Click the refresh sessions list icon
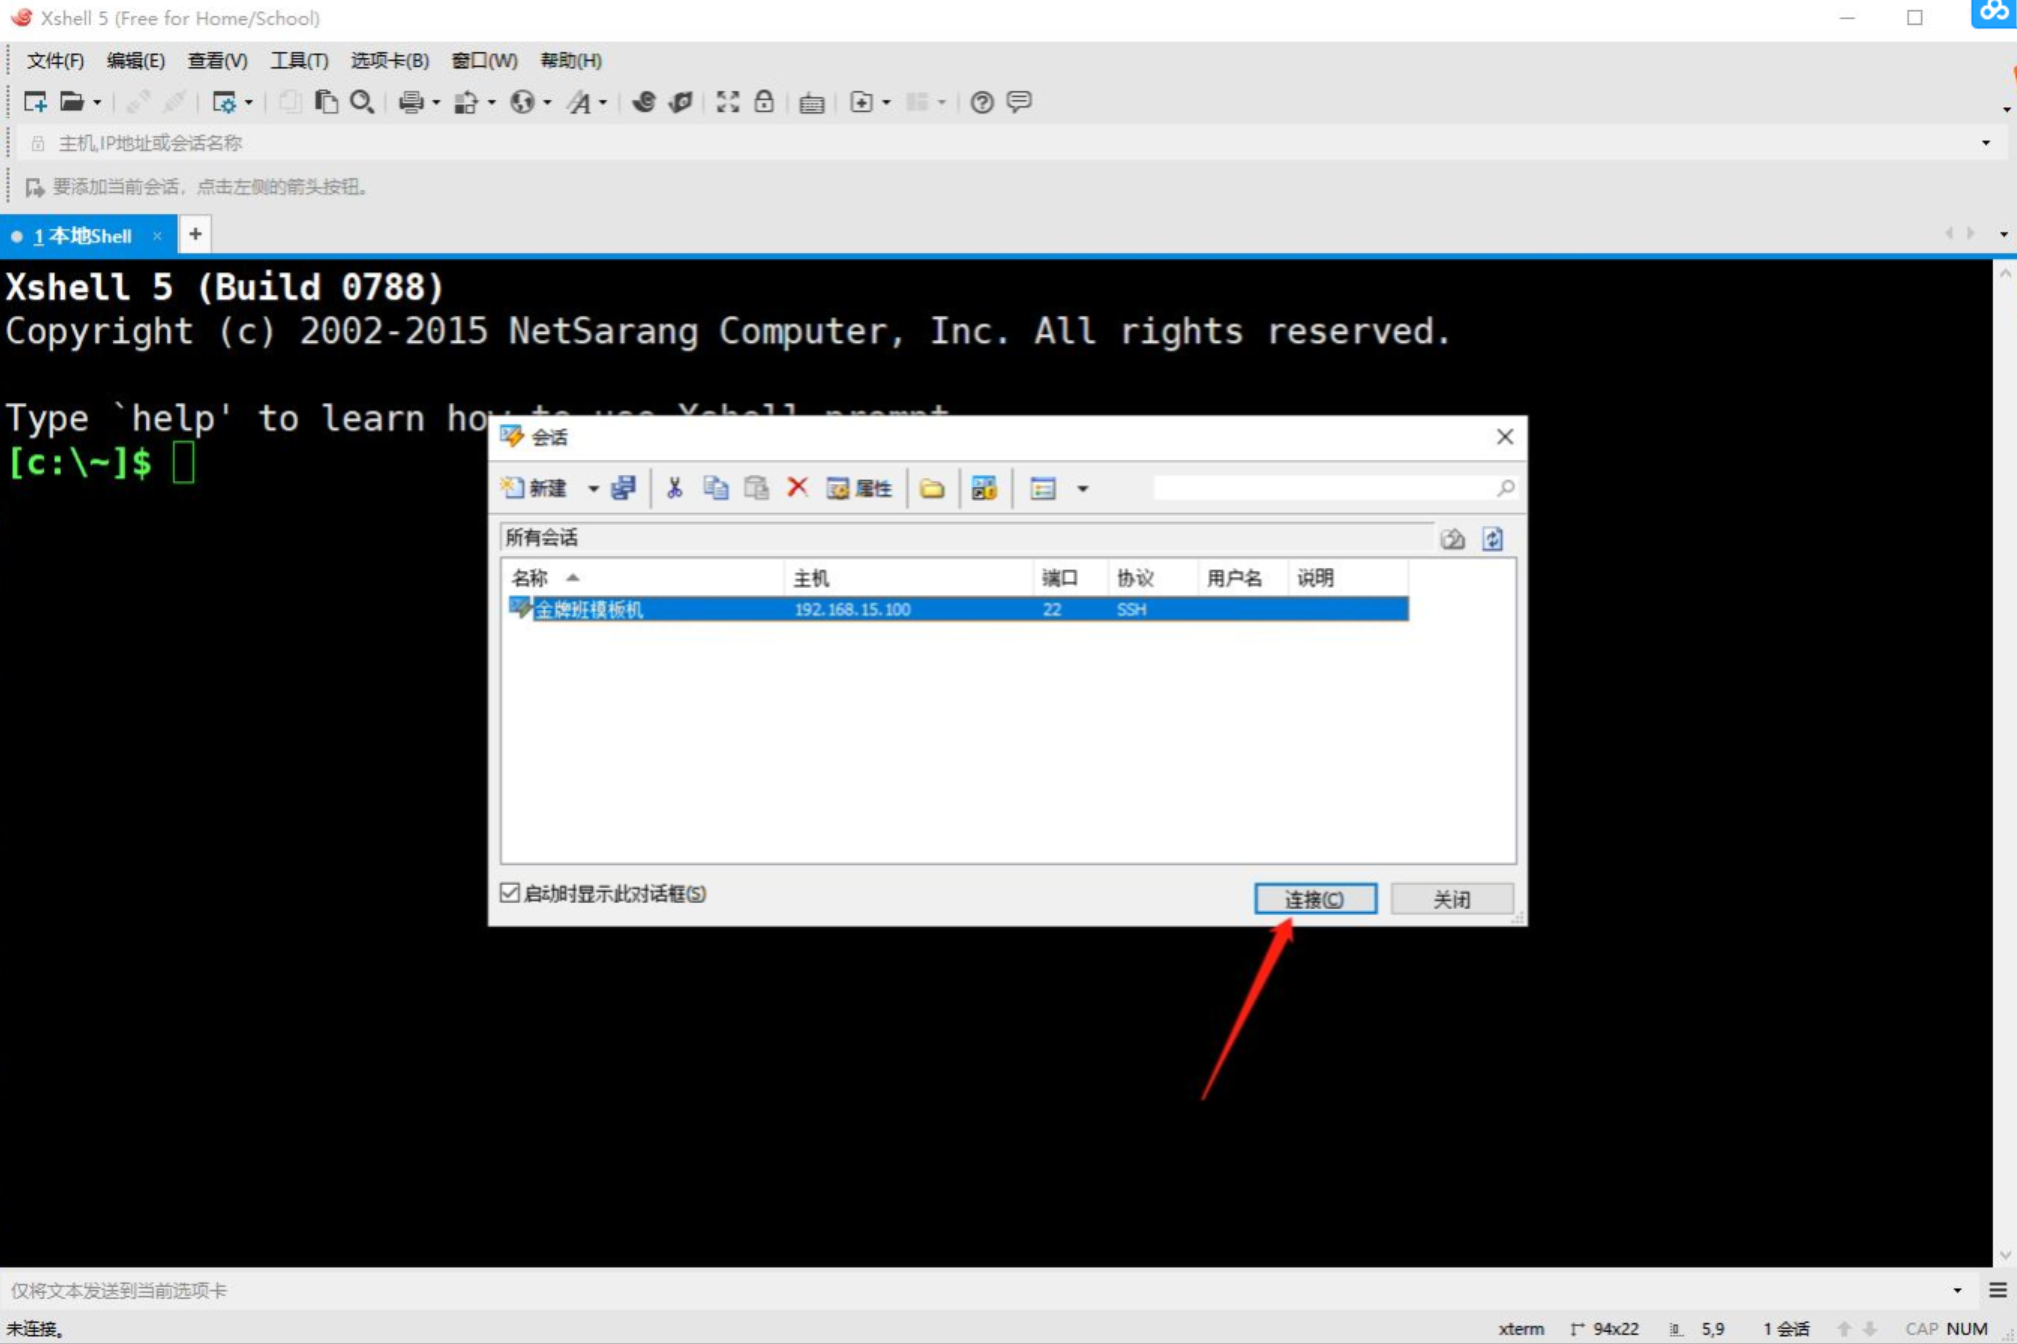 (x=1492, y=539)
